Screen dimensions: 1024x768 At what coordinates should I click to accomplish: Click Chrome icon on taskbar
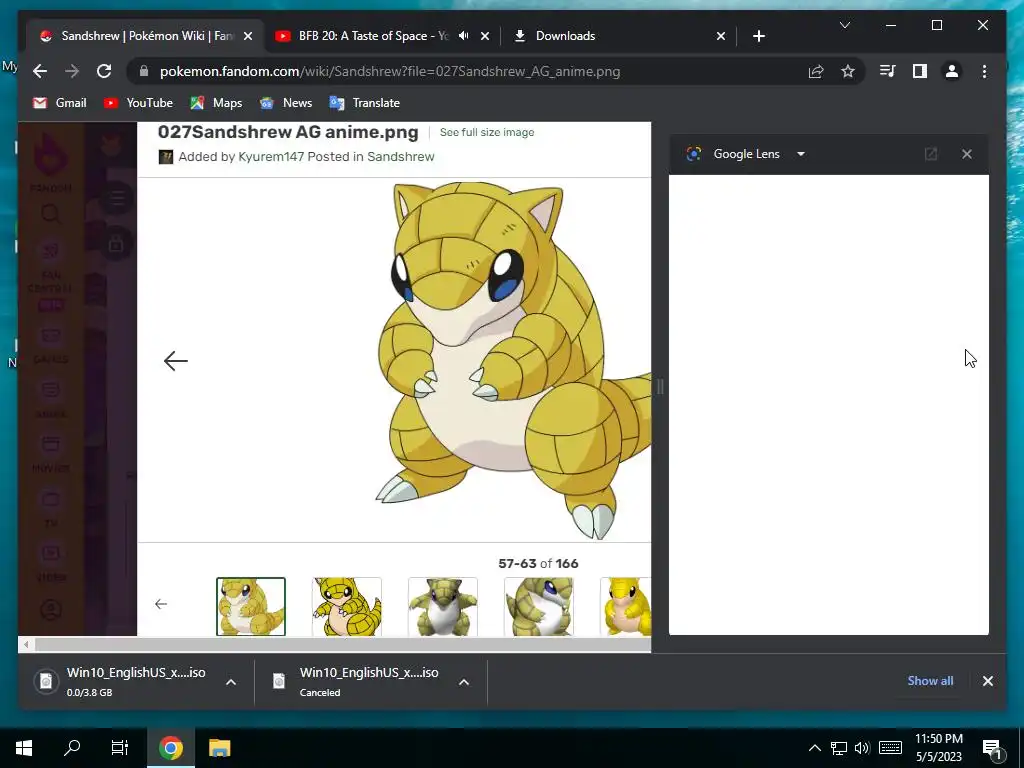[170, 748]
